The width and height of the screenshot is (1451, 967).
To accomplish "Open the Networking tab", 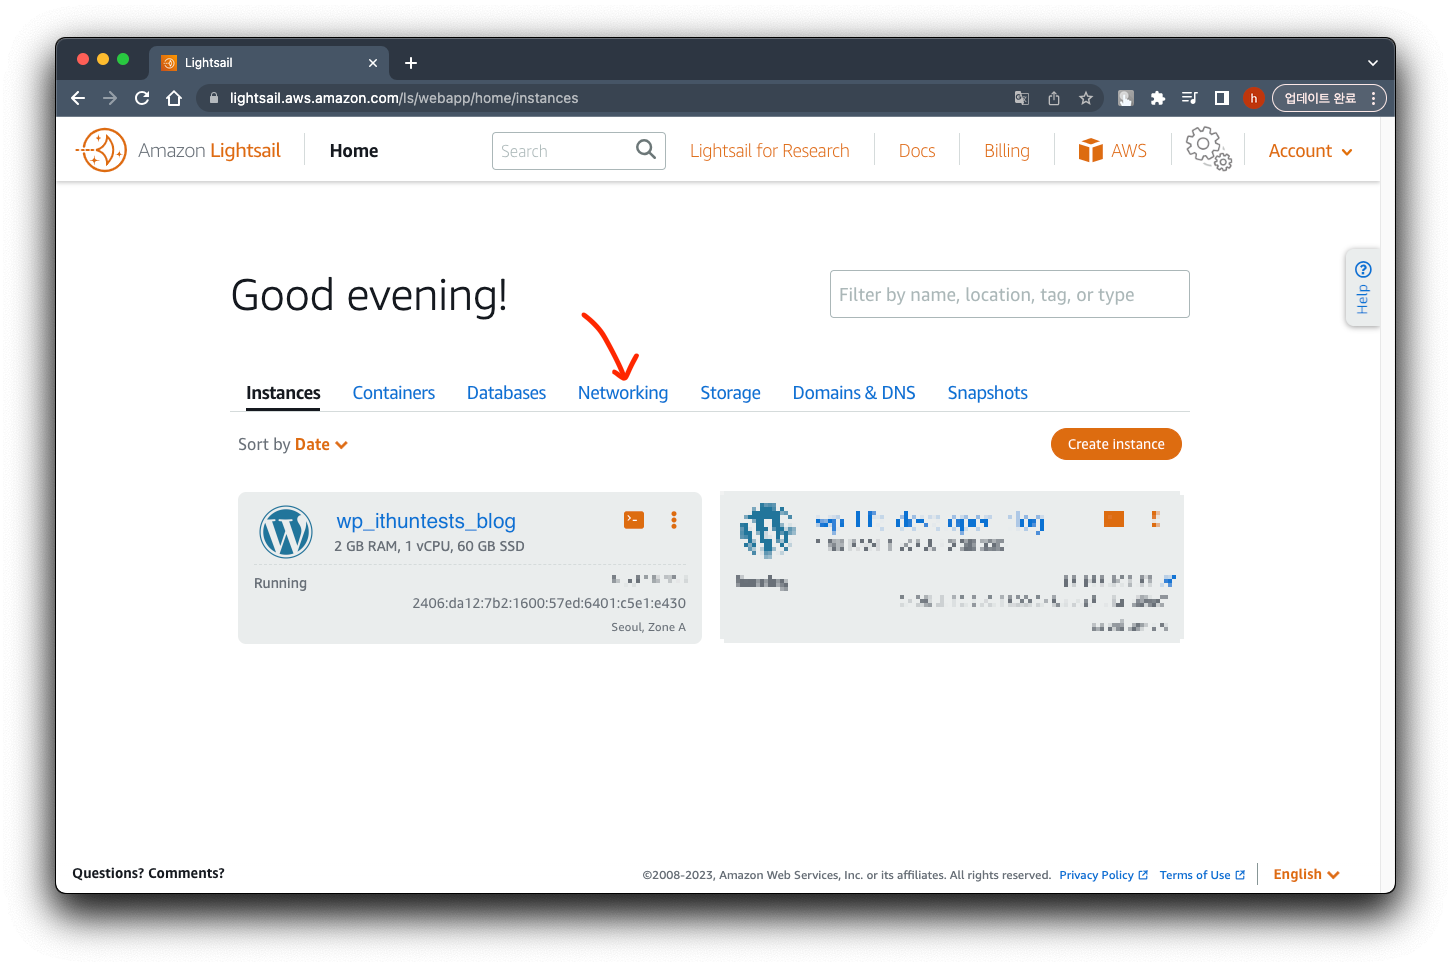I will click(623, 393).
